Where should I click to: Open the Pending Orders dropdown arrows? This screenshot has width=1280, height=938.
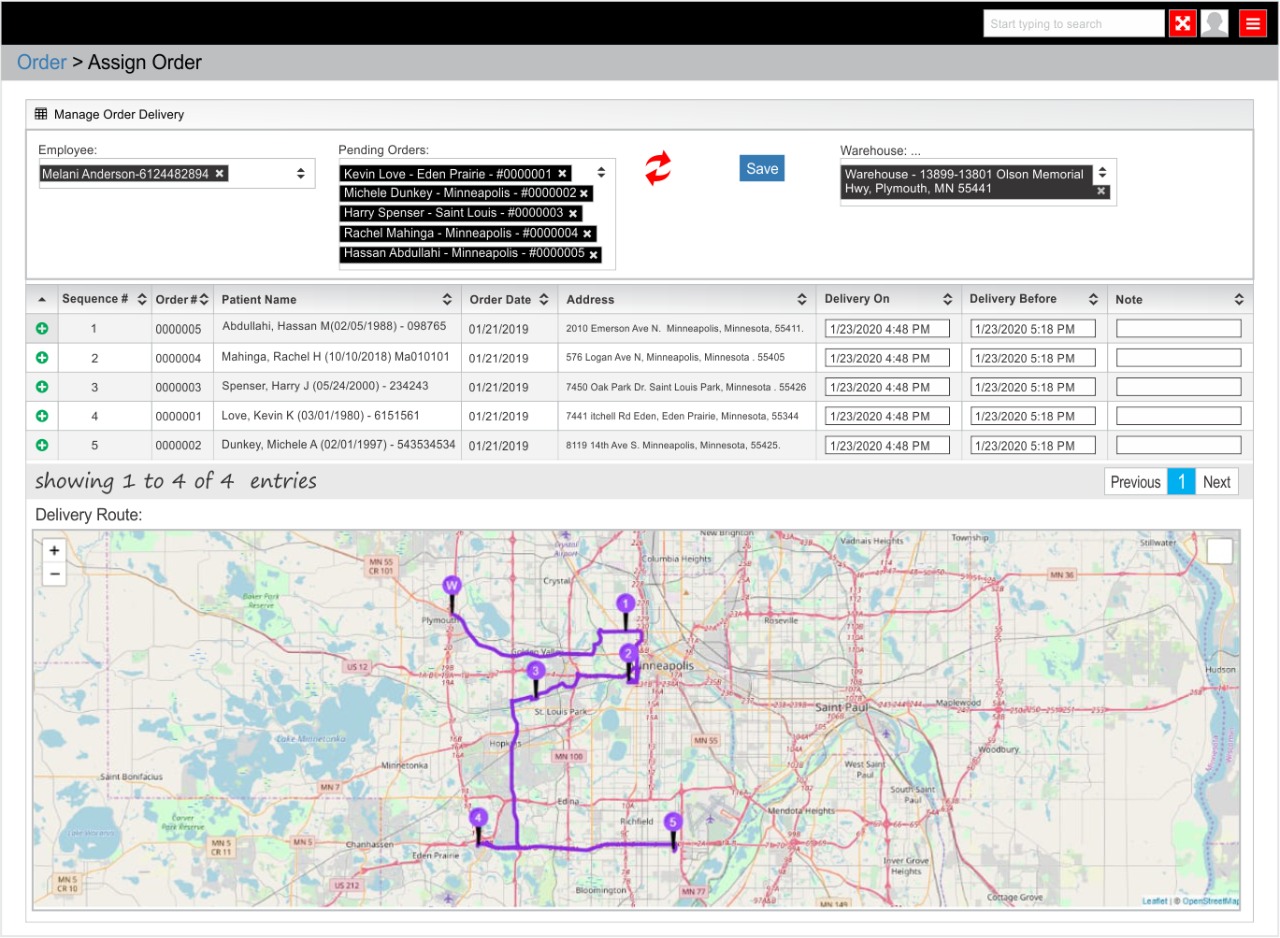point(601,172)
